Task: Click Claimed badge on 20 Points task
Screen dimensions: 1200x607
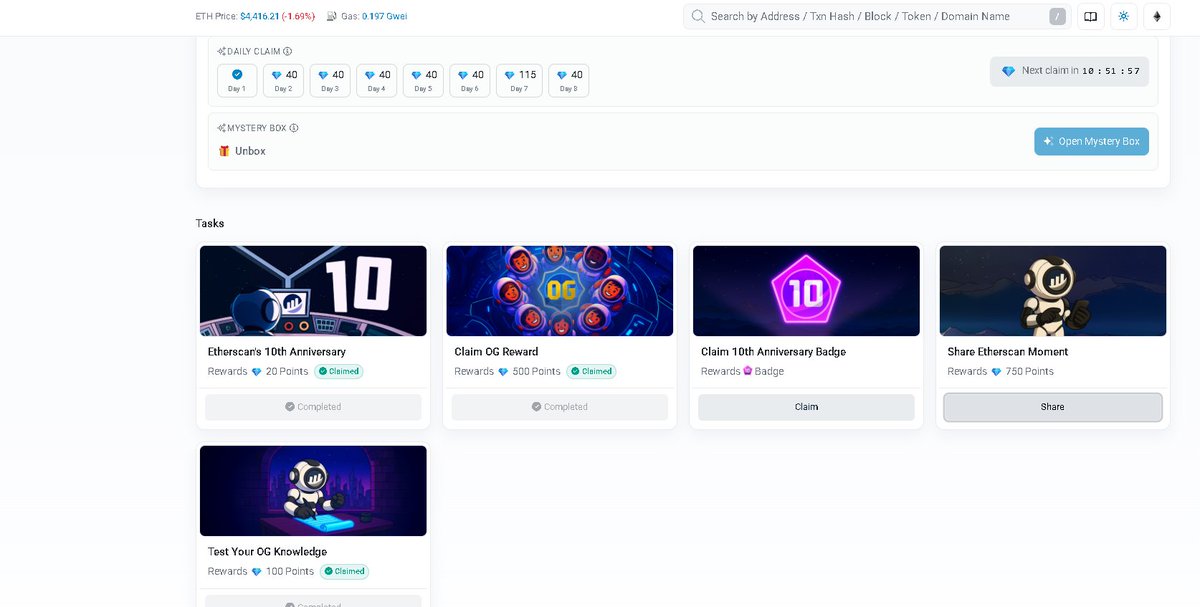Action: pos(339,371)
